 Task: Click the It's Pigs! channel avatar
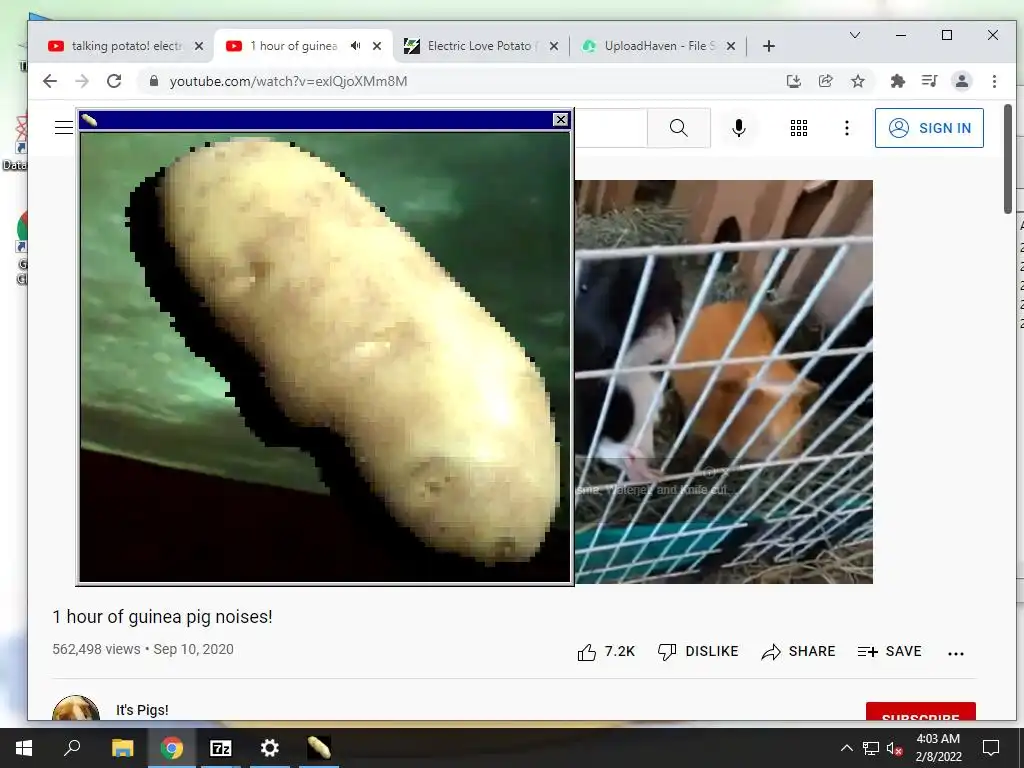pyautogui.click(x=76, y=709)
